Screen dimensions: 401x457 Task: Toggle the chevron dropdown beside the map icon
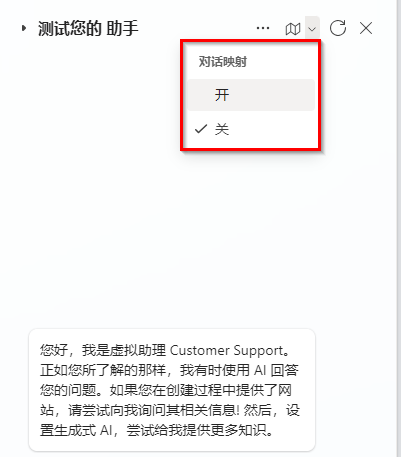[x=312, y=29]
